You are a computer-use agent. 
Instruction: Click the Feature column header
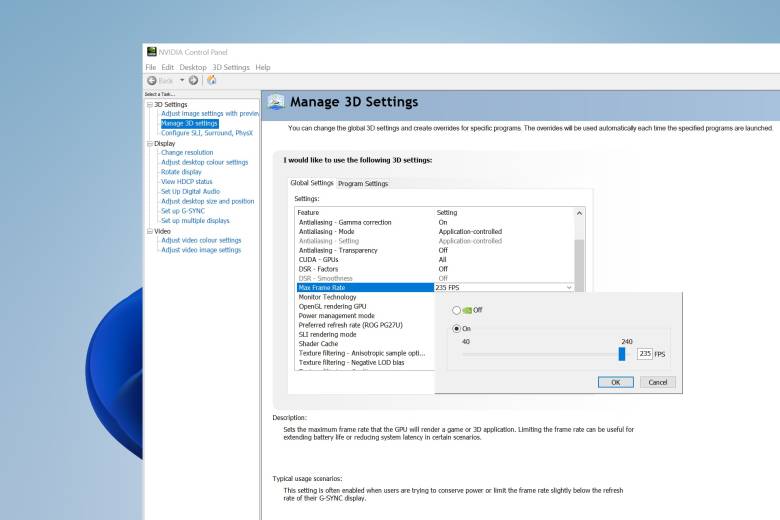[365, 212]
